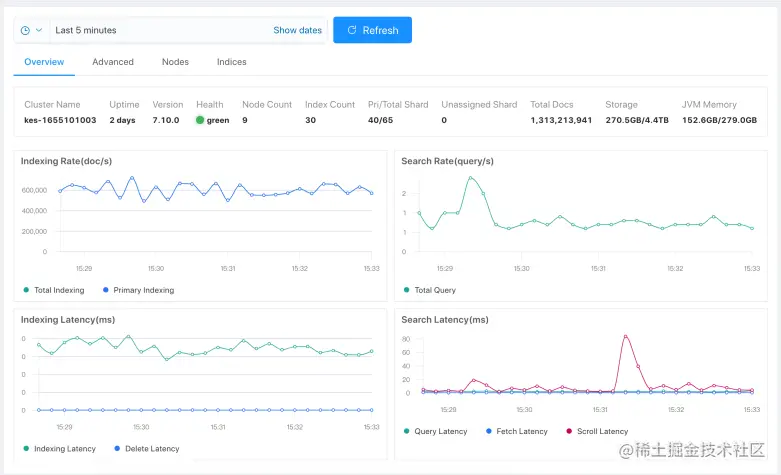
Task: Open the Last 5 minutes range field
Action: (x=159, y=30)
